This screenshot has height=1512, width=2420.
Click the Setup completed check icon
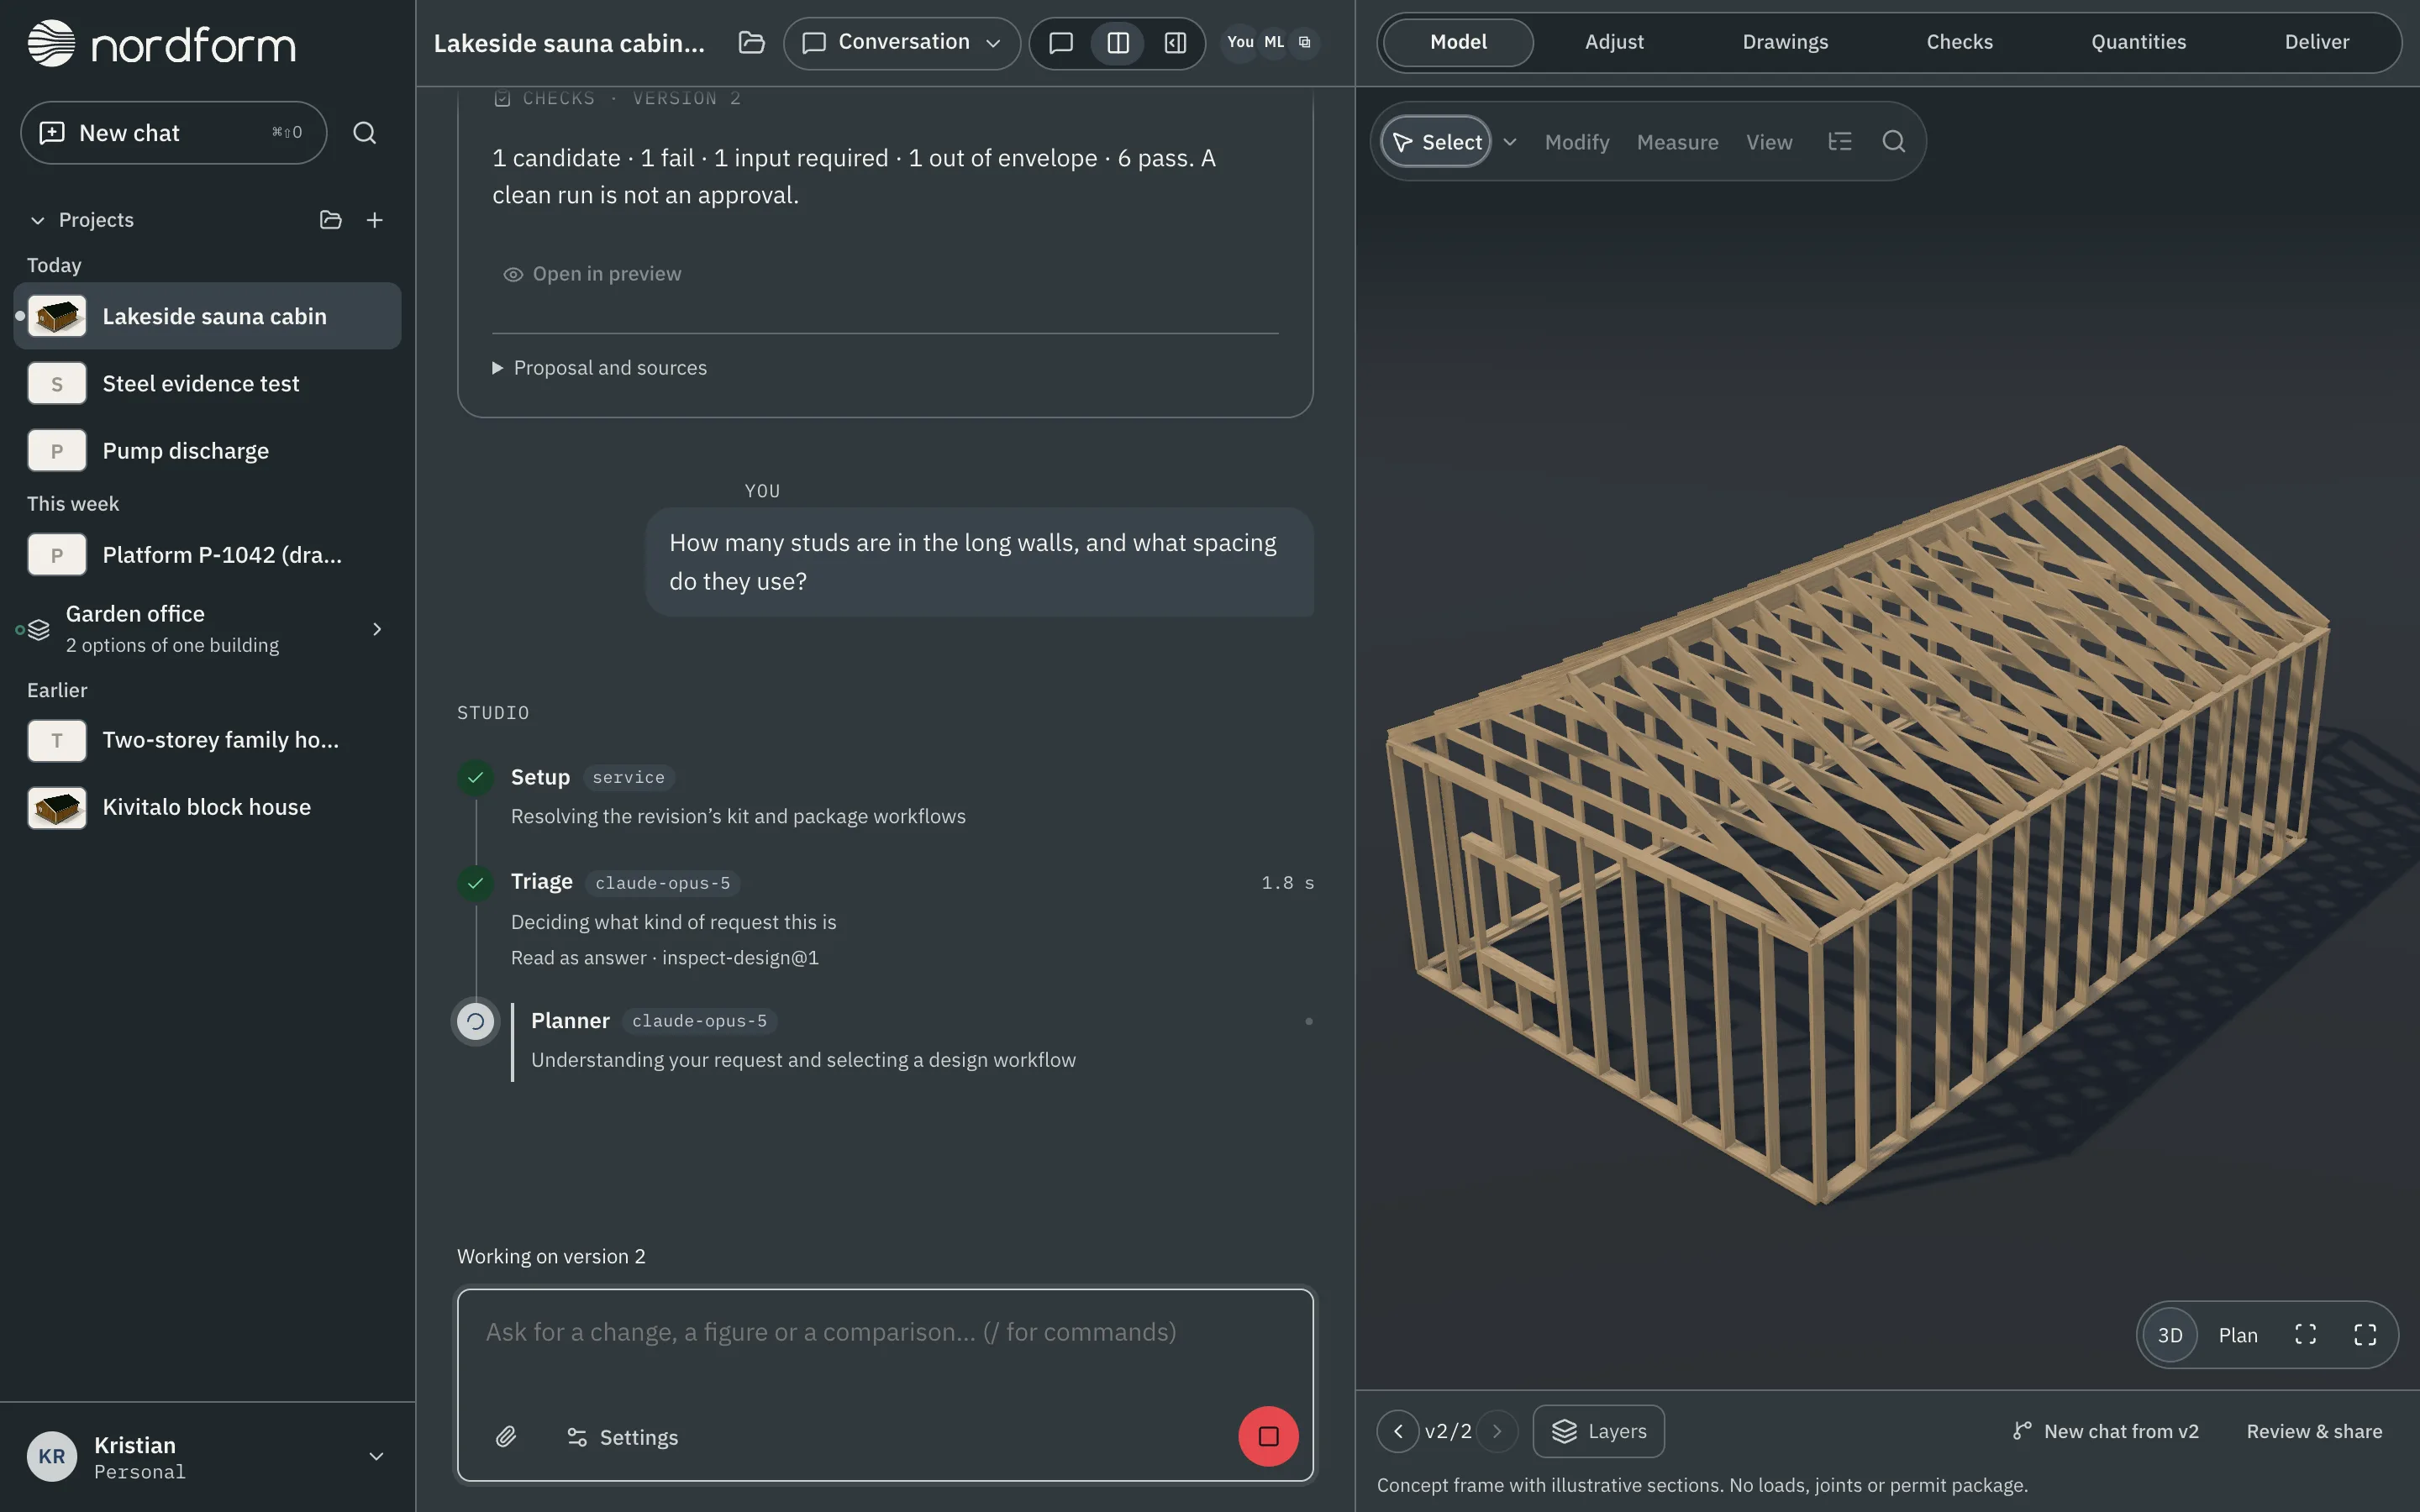tap(476, 777)
